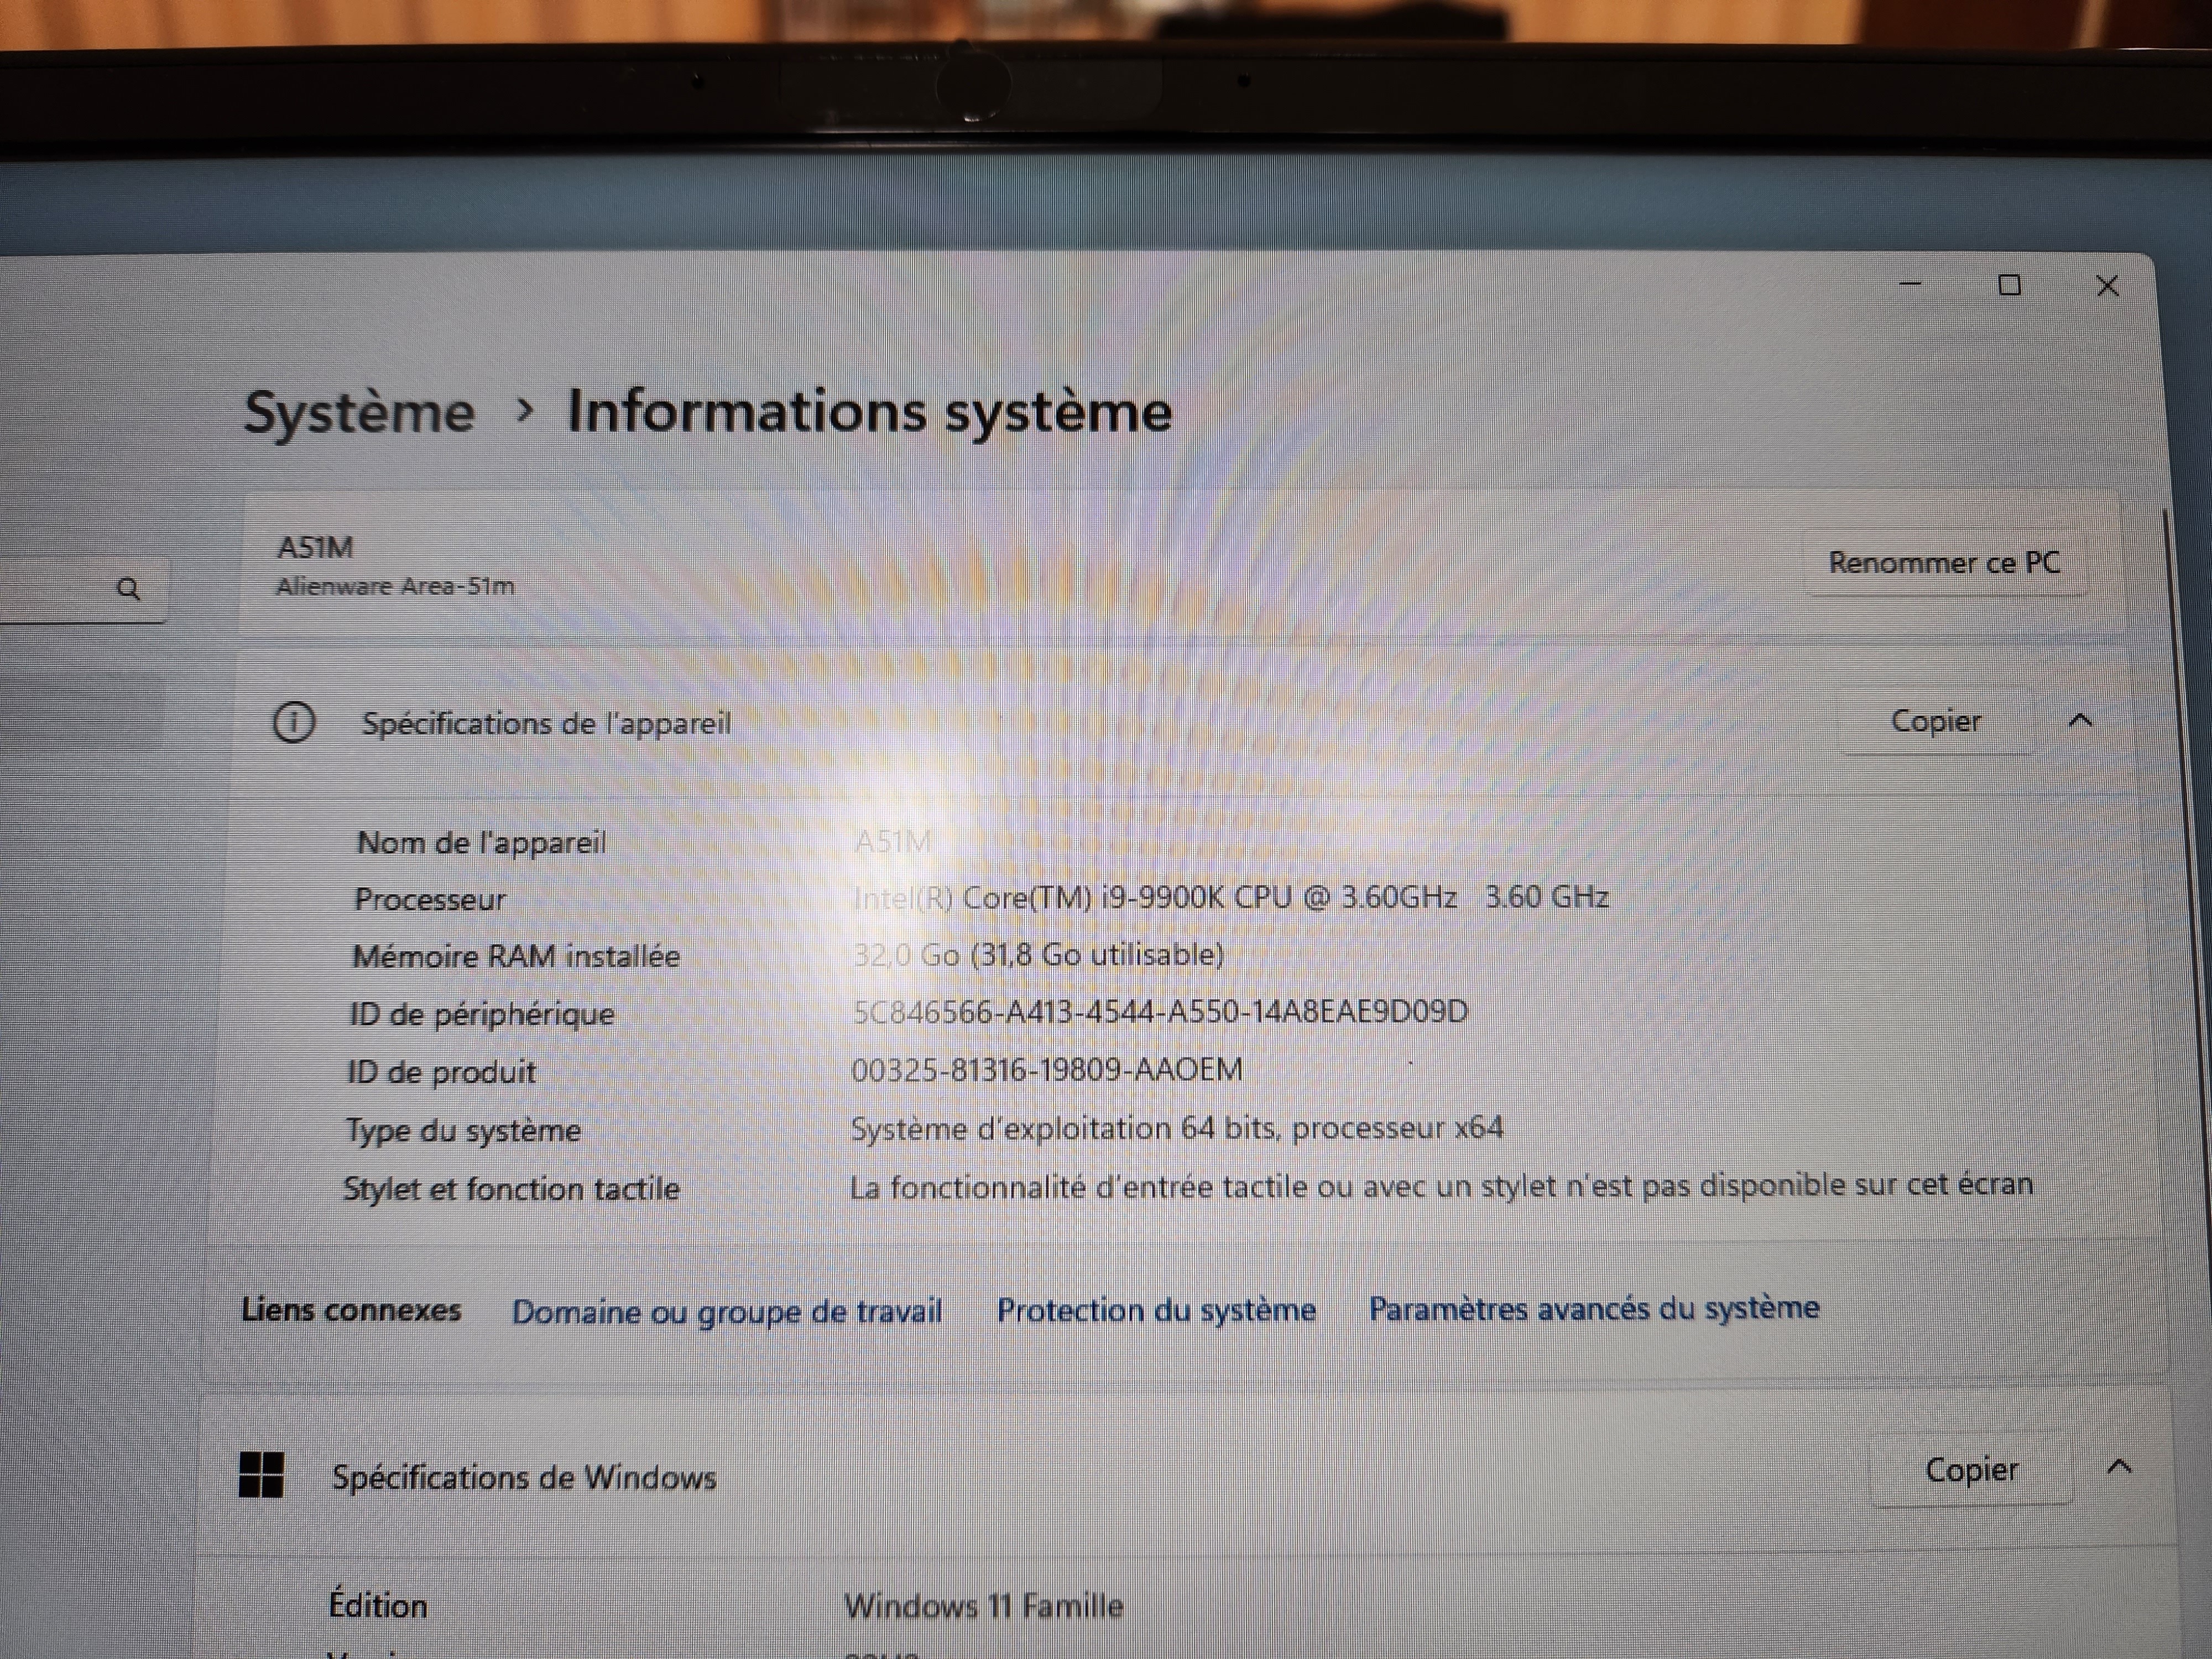Maximize the settings window
Viewport: 2212px width, 1659px height.
[x=2009, y=286]
